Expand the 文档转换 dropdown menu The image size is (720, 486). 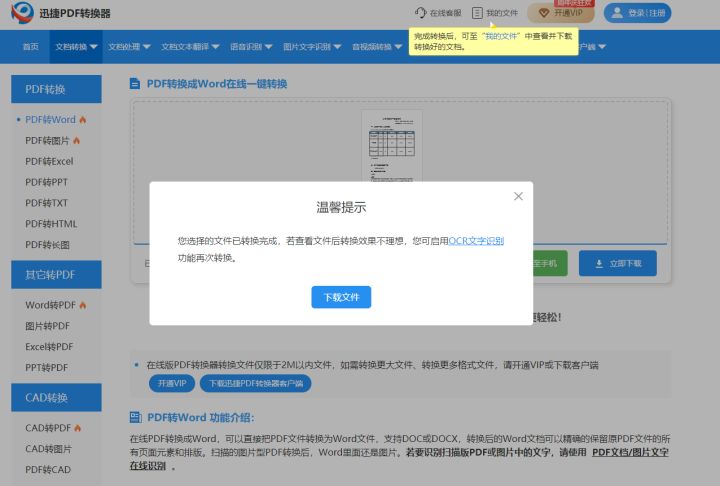coord(76,47)
